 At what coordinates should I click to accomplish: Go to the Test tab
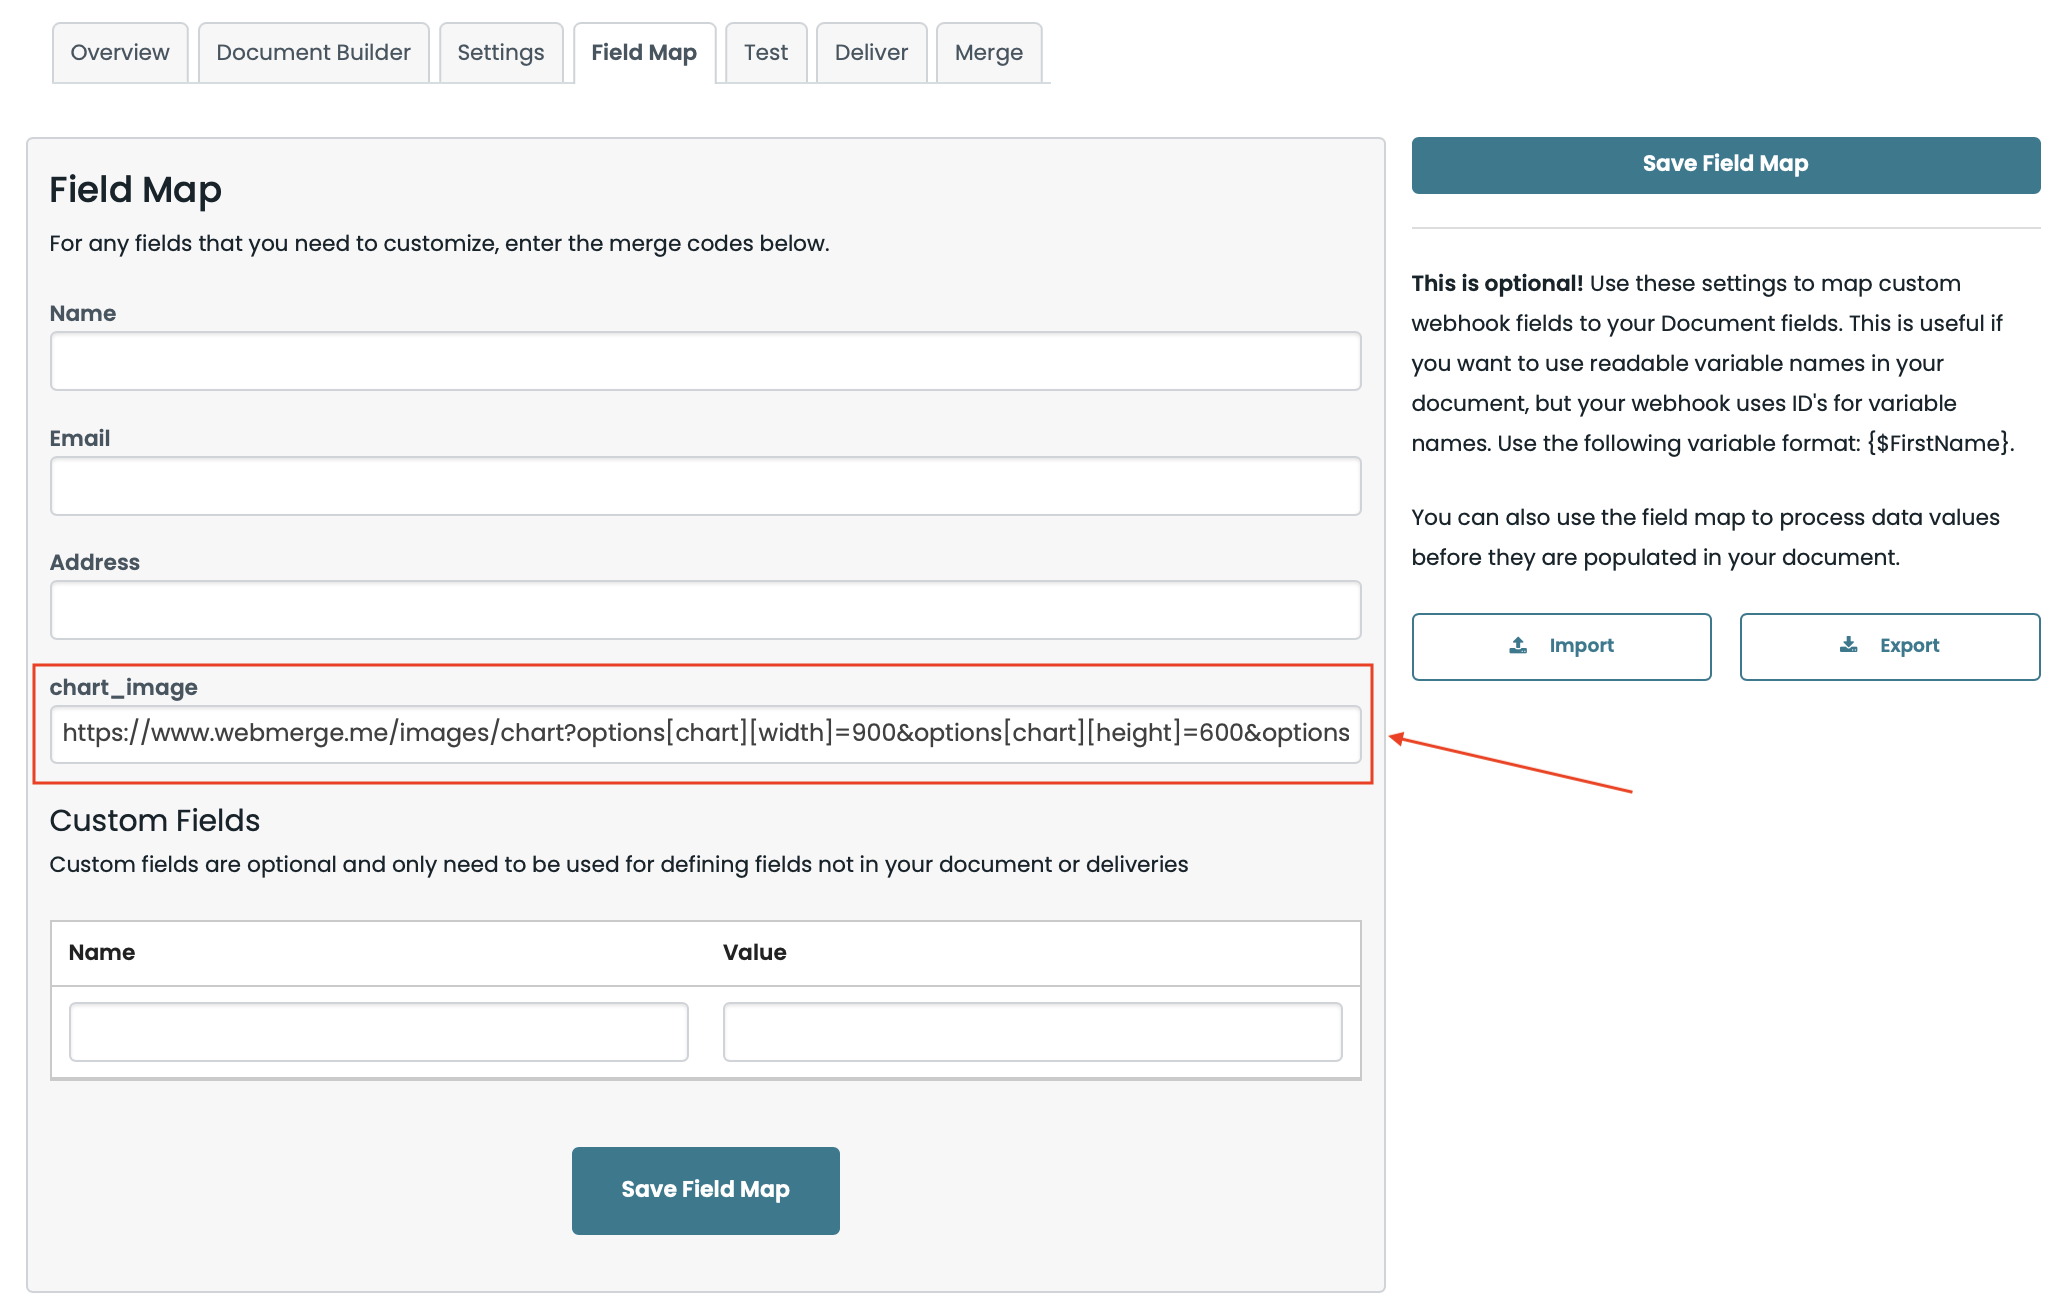click(766, 53)
